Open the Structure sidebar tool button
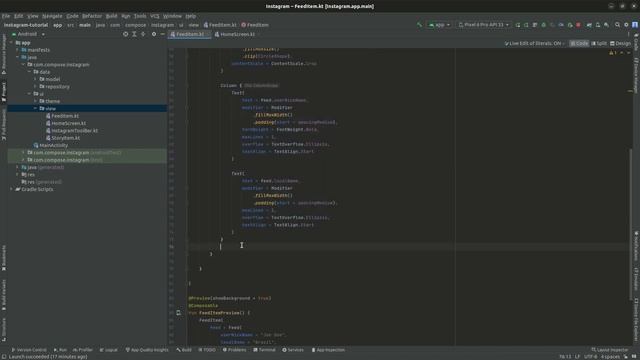 tap(4, 330)
